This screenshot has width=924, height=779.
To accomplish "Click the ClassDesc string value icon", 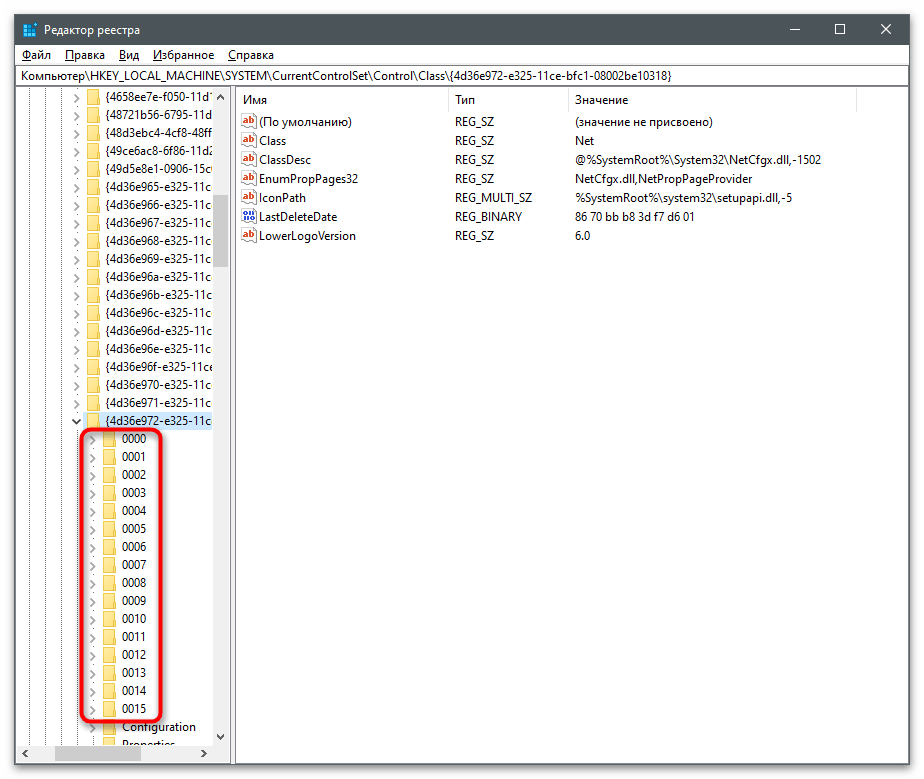I will pyautogui.click(x=249, y=159).
